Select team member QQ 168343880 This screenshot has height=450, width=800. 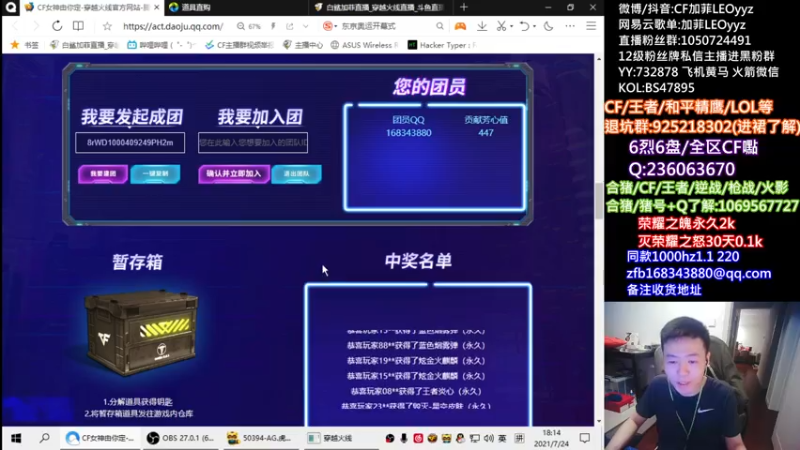click(x=409, y=133)
